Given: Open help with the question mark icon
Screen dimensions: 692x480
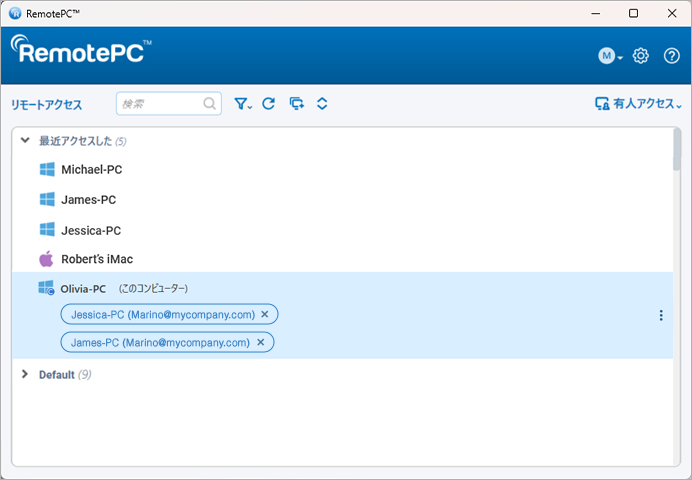Looking at the screenshot, I should click(672, 56).
